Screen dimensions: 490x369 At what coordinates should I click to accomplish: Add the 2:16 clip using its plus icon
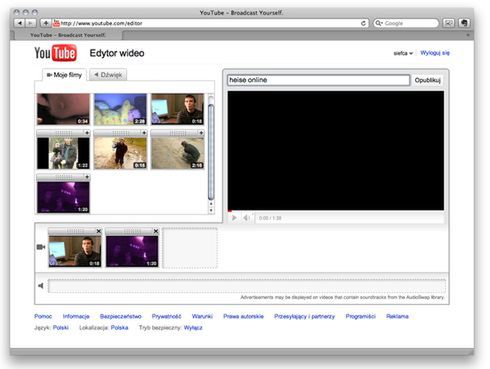[201, 133]
